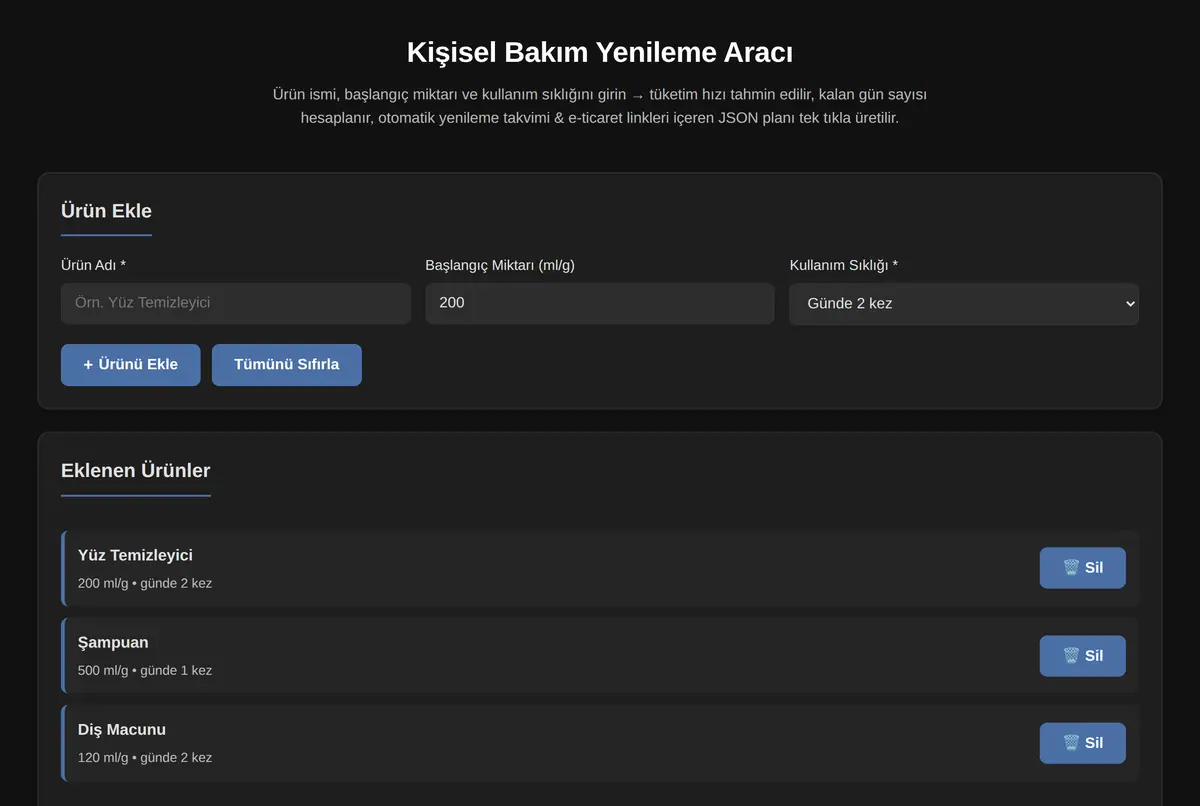Delete Yüz Temizleyici with its Sil button
1200x806 pixels.
(1083, 568)
